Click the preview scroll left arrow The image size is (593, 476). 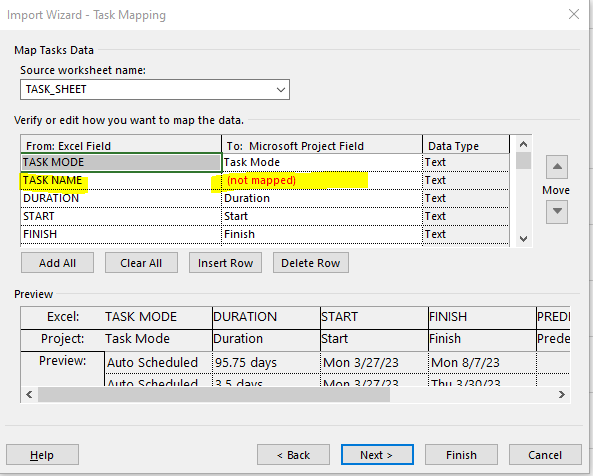[29, 395]
